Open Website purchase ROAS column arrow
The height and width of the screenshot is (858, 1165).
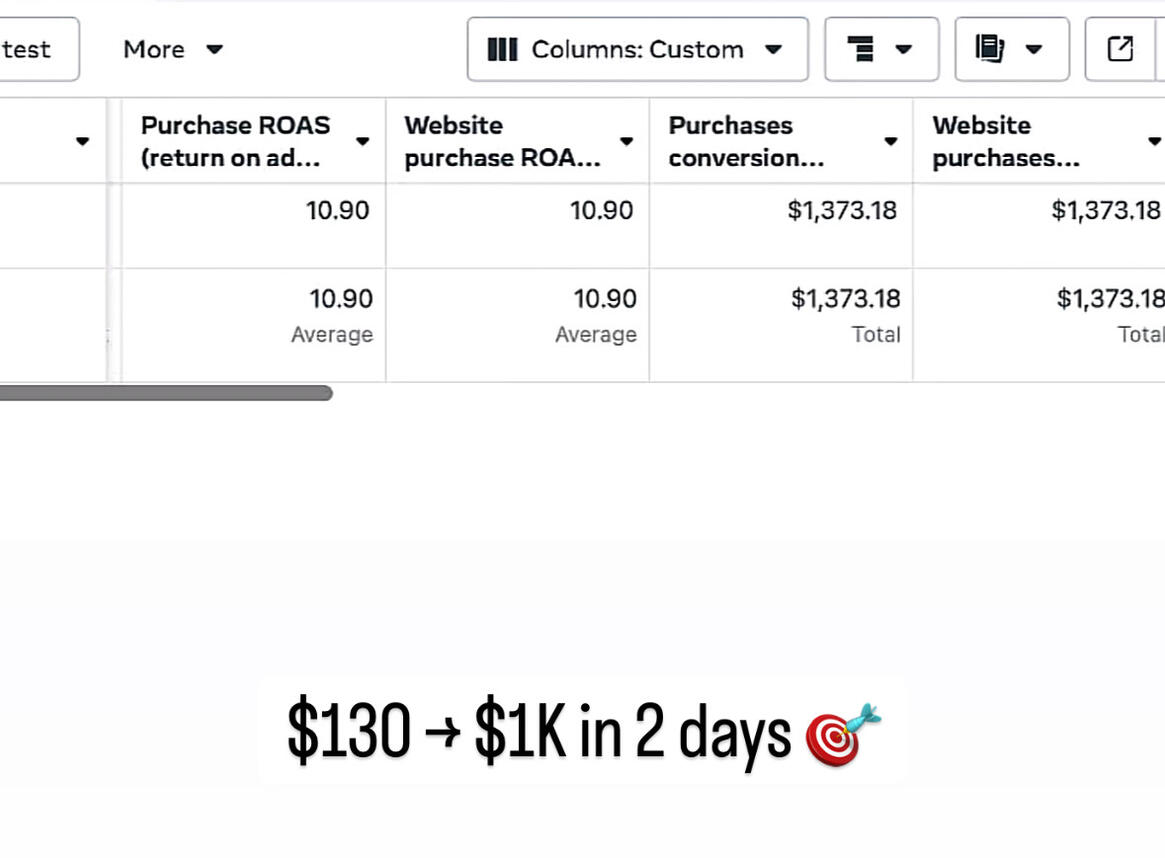(x=626, y=141)
